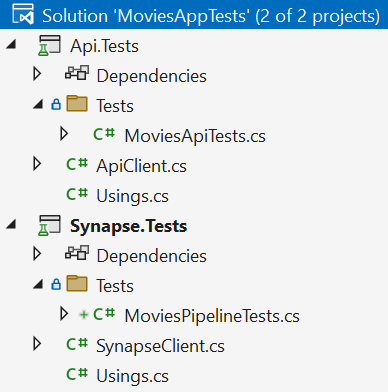Select the ApiClient.cs file
Image resolution: width=388 pixels, height=392 pixels.
tap(141, 166)
